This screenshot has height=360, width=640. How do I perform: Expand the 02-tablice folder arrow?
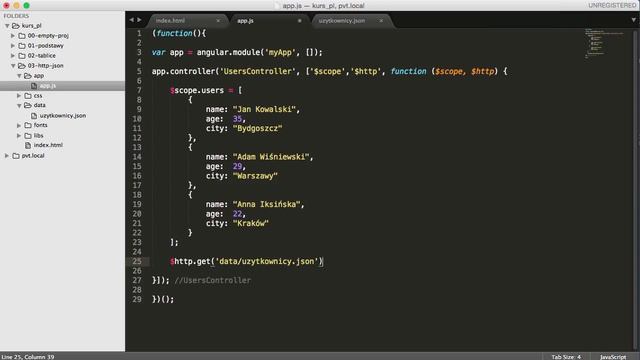tap(13, 56)
